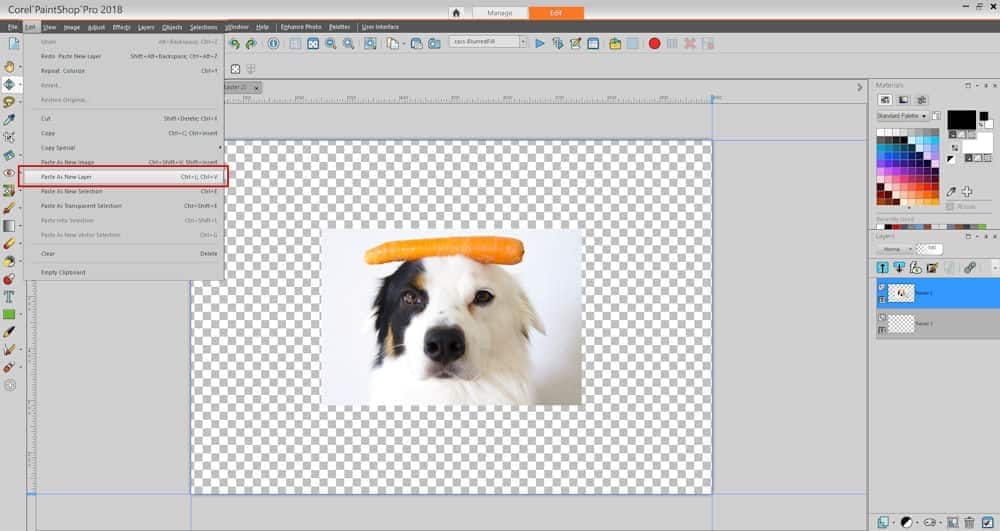Toggle the All tools checkbox
Screen dimensions: 1000x531
pyautogui.click(x=949, y=206)
